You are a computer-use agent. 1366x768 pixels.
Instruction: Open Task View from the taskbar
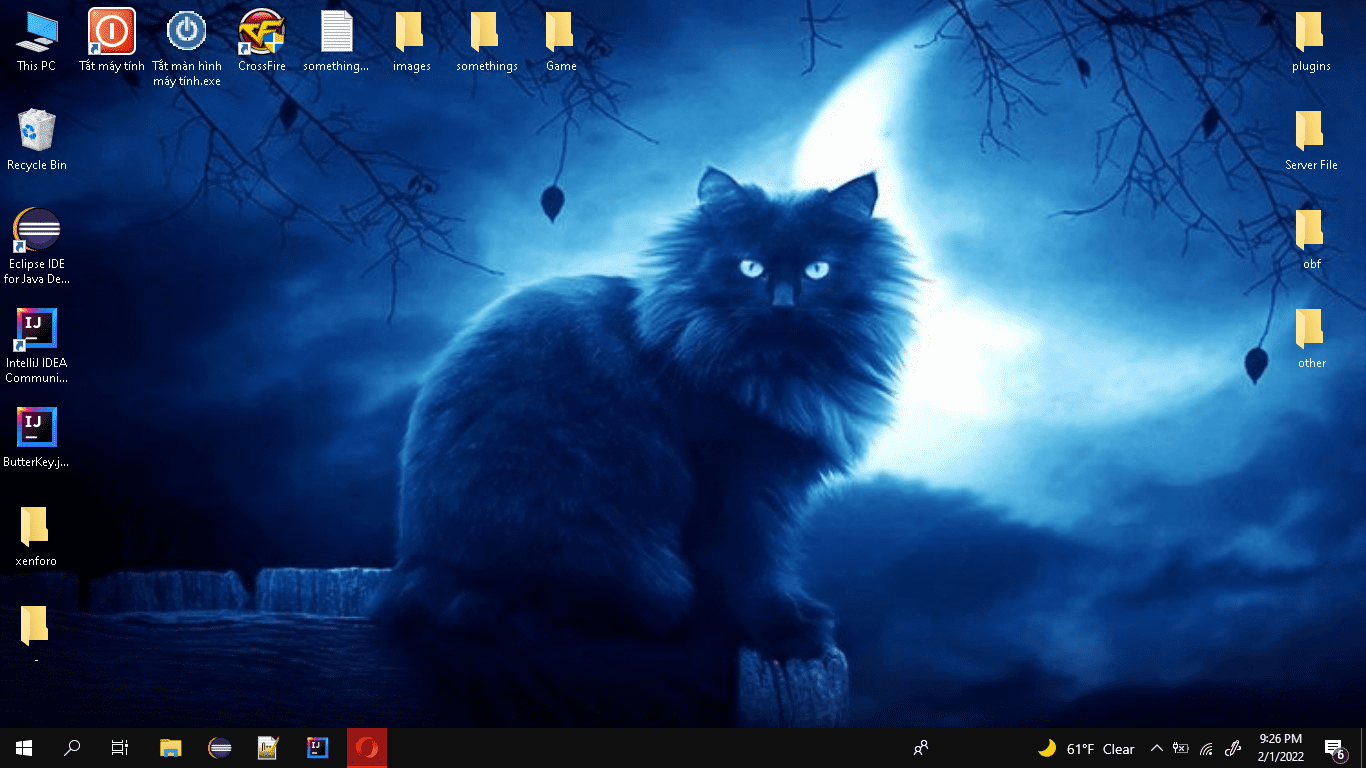(120, 748)
